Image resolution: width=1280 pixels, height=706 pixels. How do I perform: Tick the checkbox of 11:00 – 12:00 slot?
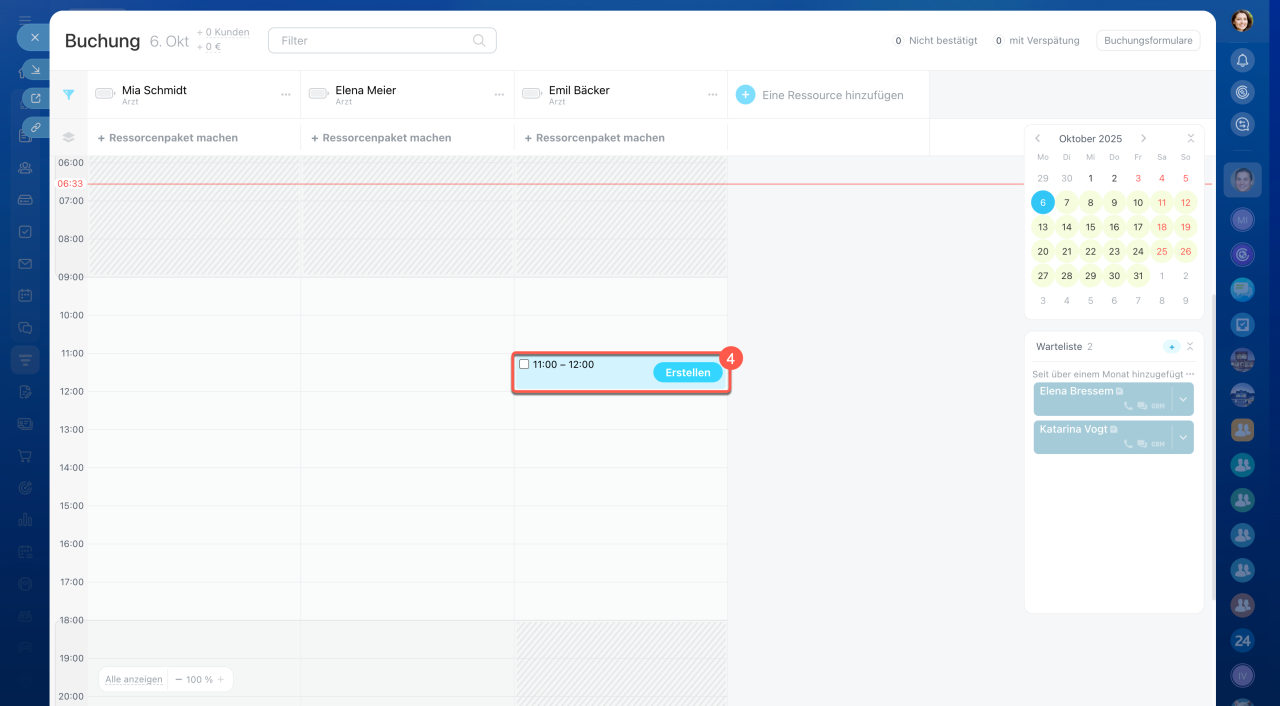[x=524, y=364]
